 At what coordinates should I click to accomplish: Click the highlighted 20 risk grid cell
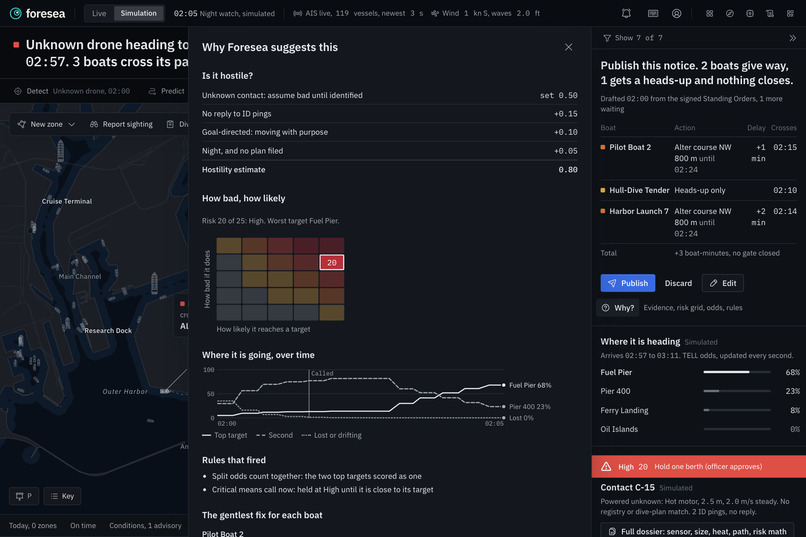[x=332, y=263]
